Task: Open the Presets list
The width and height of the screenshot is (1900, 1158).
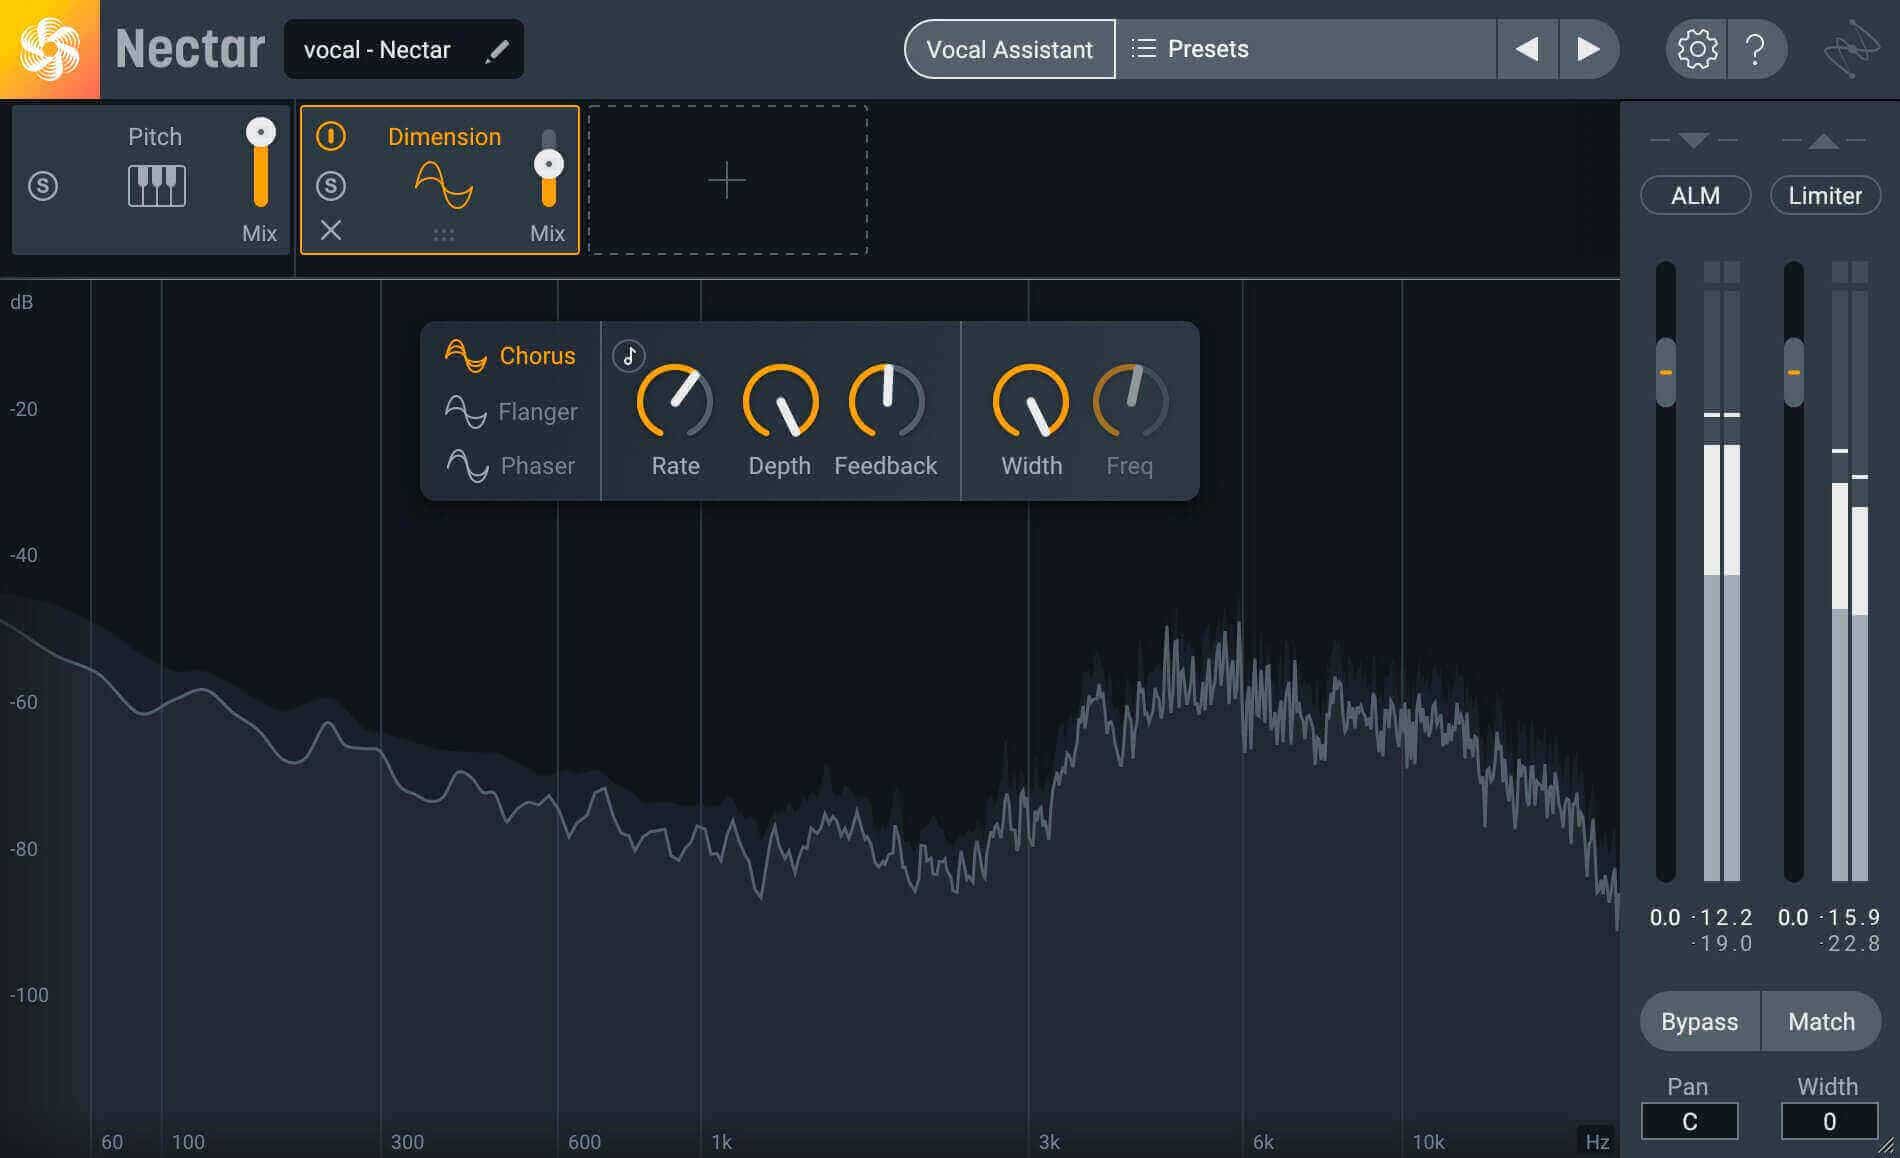Action: point(1305,49)
